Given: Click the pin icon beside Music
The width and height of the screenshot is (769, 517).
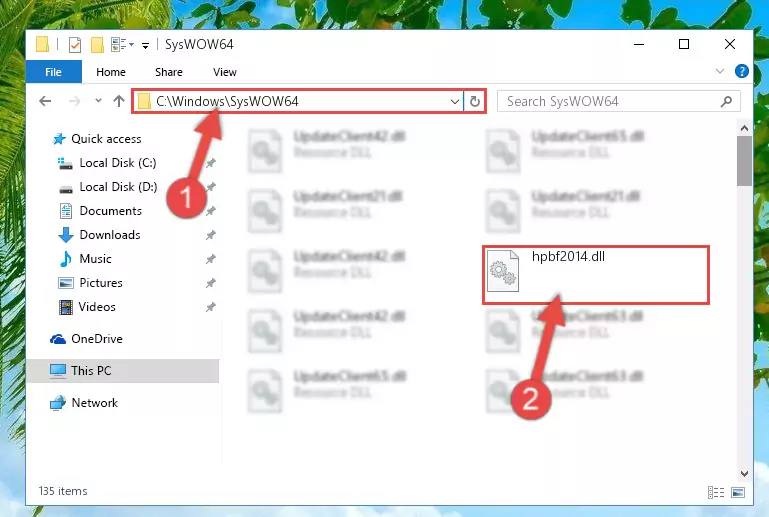Looking at the screenshot, I should pos(211,259).
